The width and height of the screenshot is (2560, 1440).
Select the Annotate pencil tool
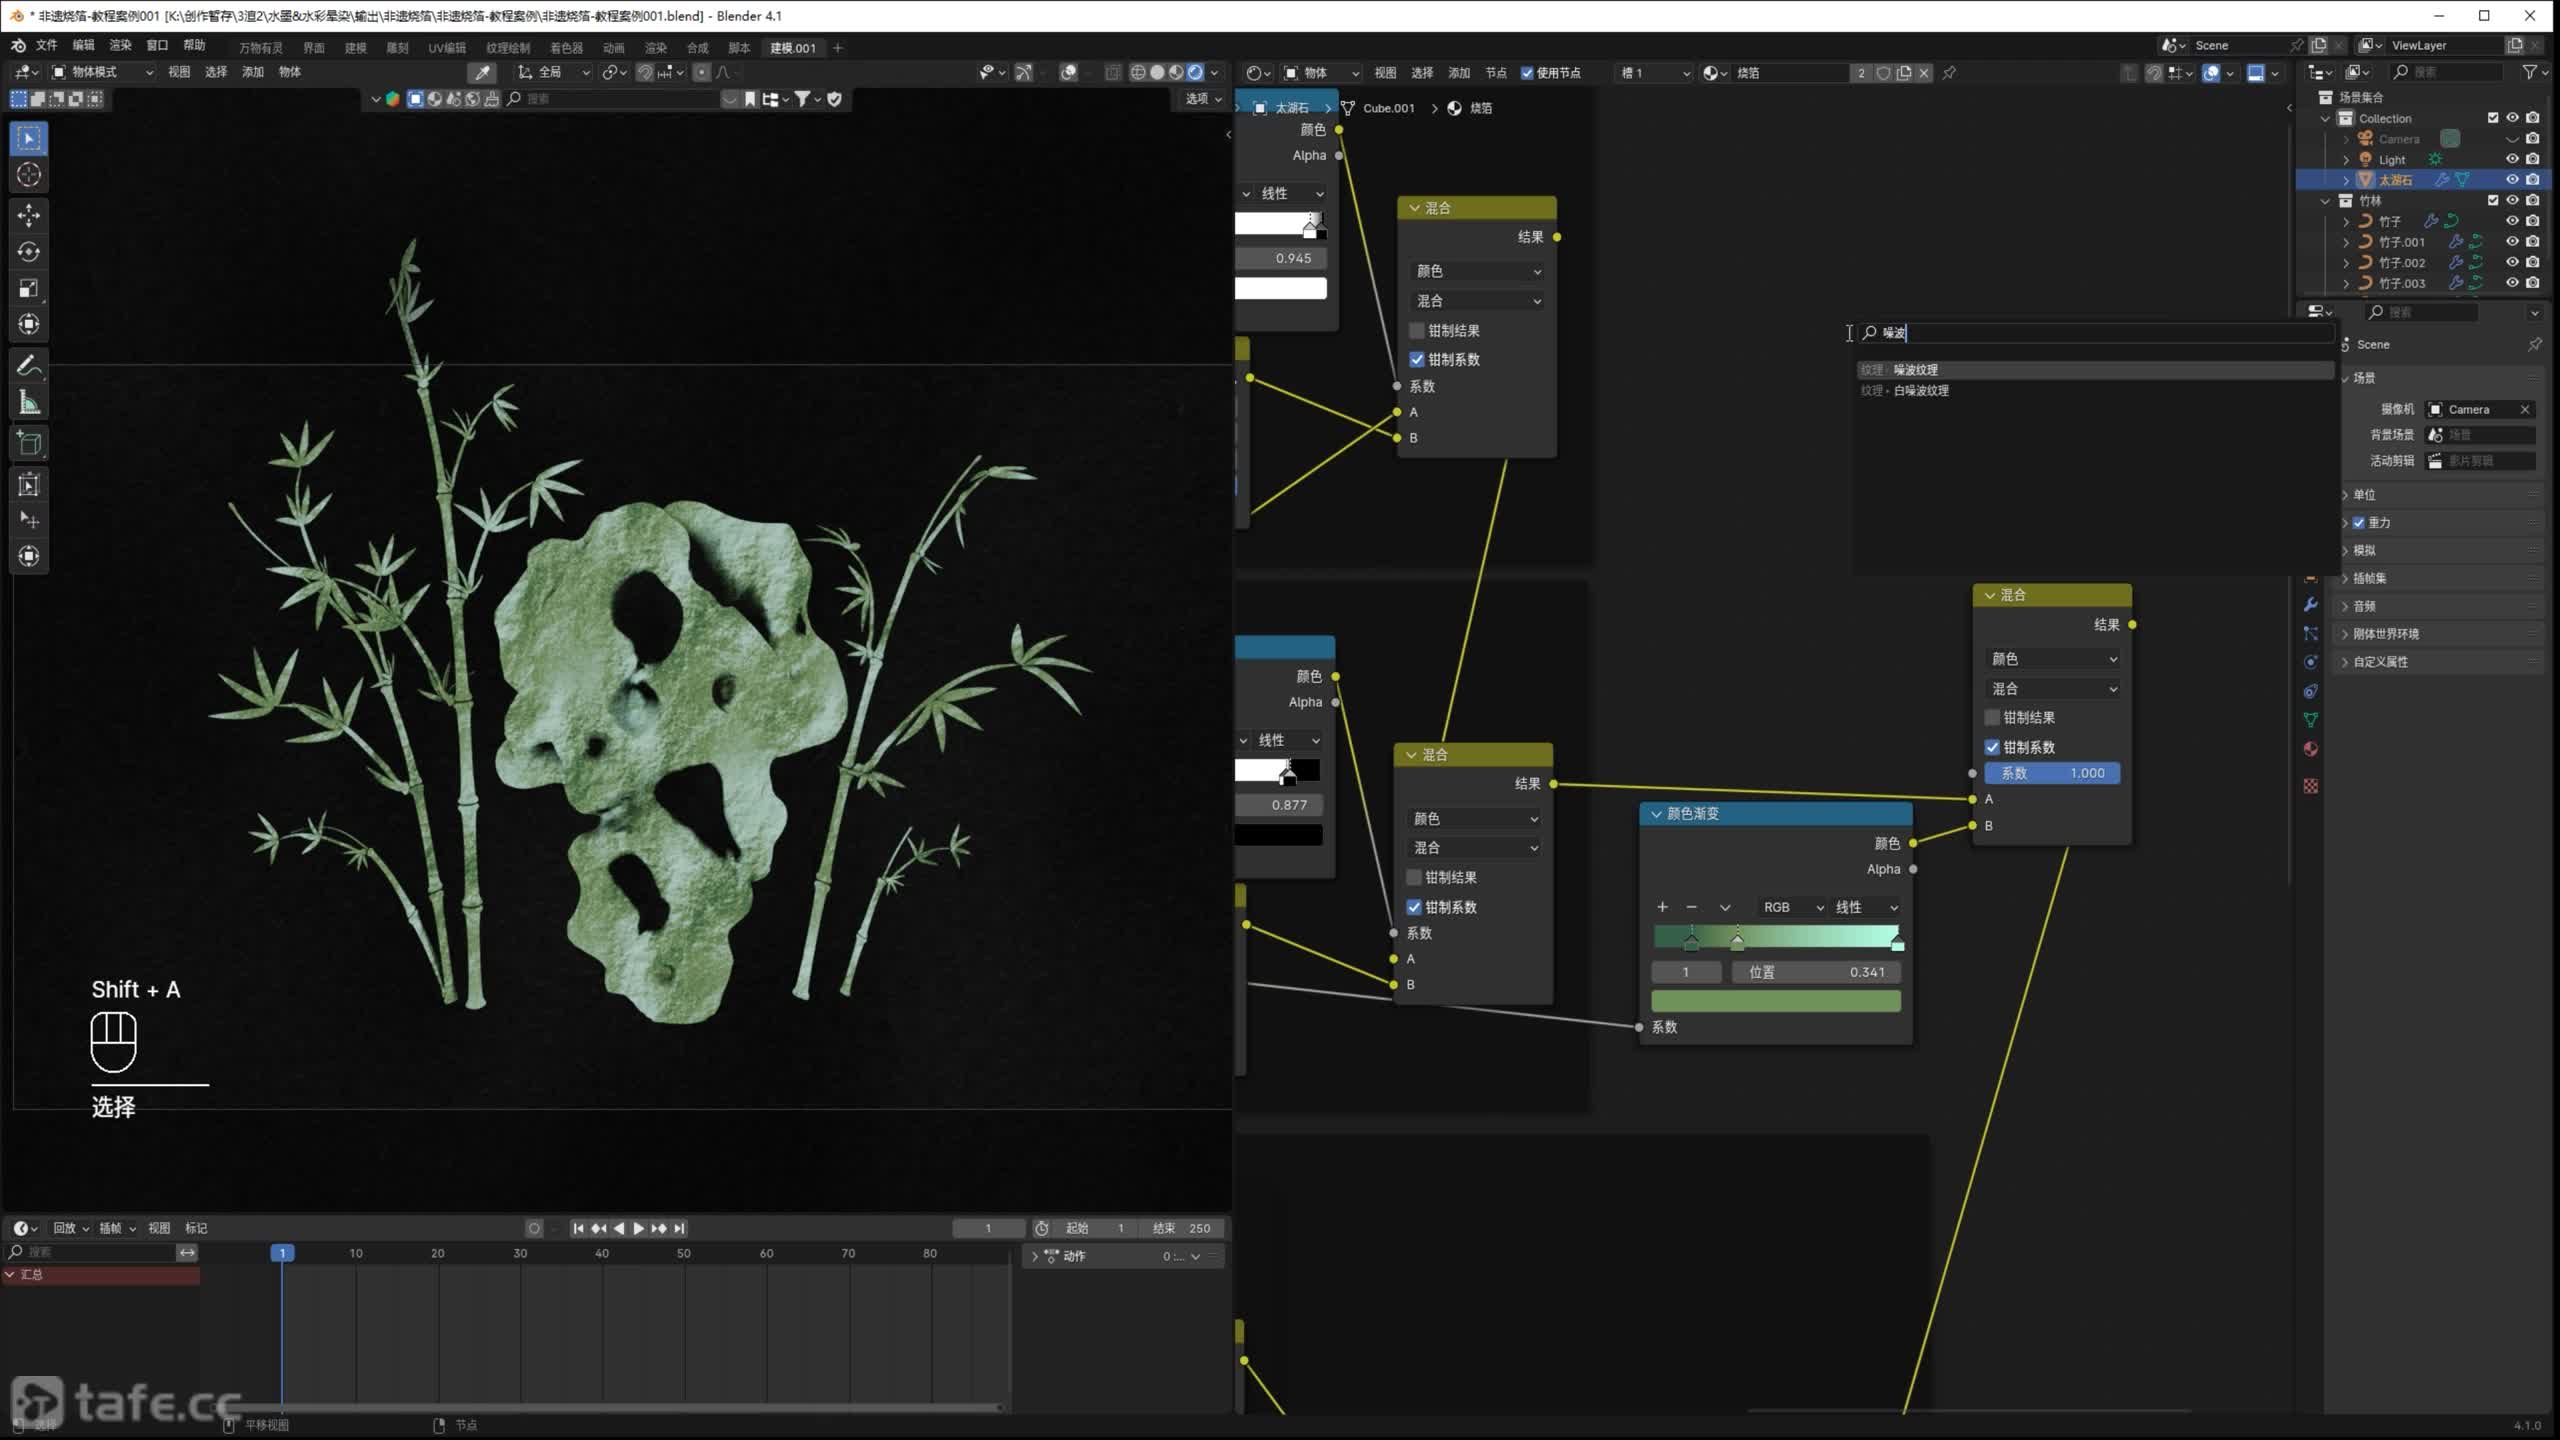pyautogui.click(x=28, y=366)
